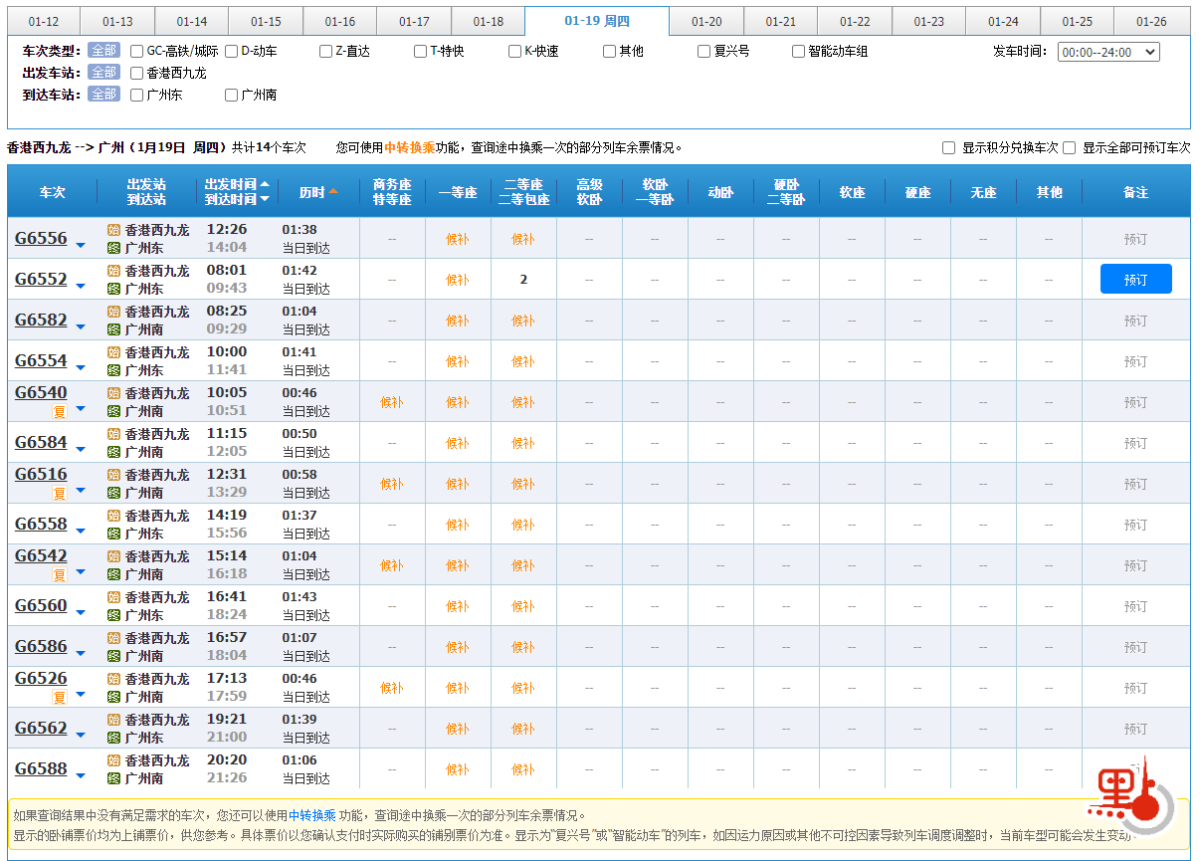This screenshot has height=861, width=1200.
Task: Click the 始 origin icon in G6540 row
Action: 114,394
